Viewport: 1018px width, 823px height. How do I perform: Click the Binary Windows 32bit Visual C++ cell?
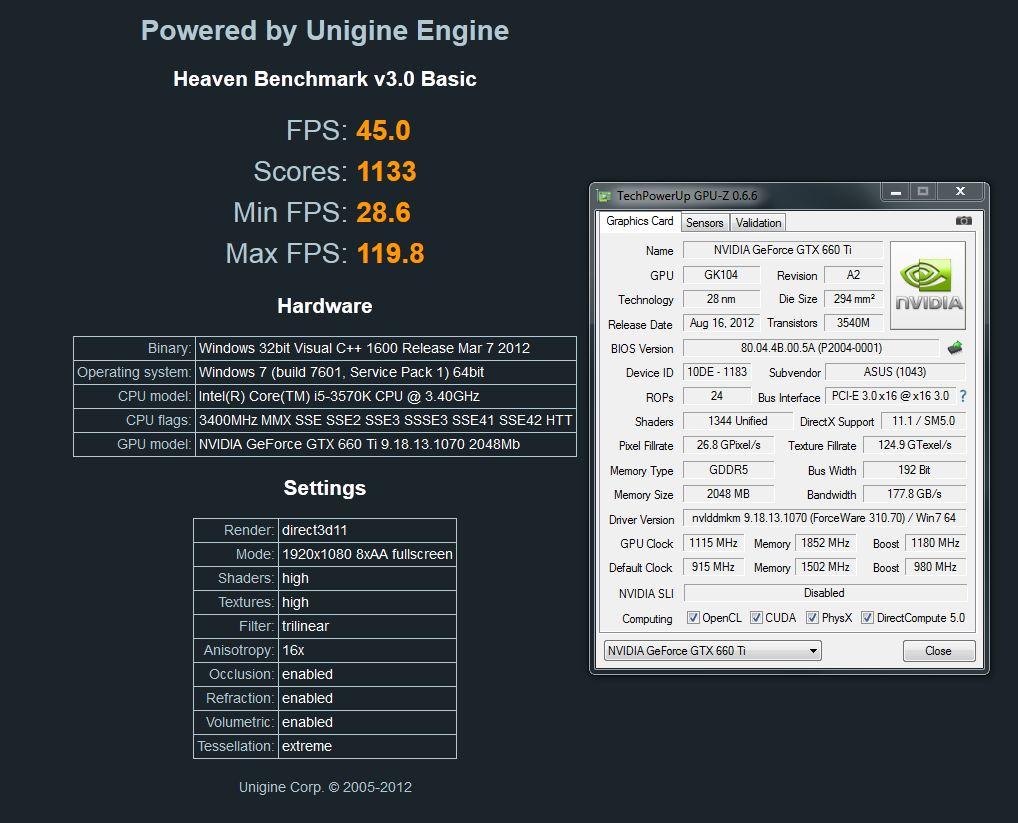click(386, 349)
